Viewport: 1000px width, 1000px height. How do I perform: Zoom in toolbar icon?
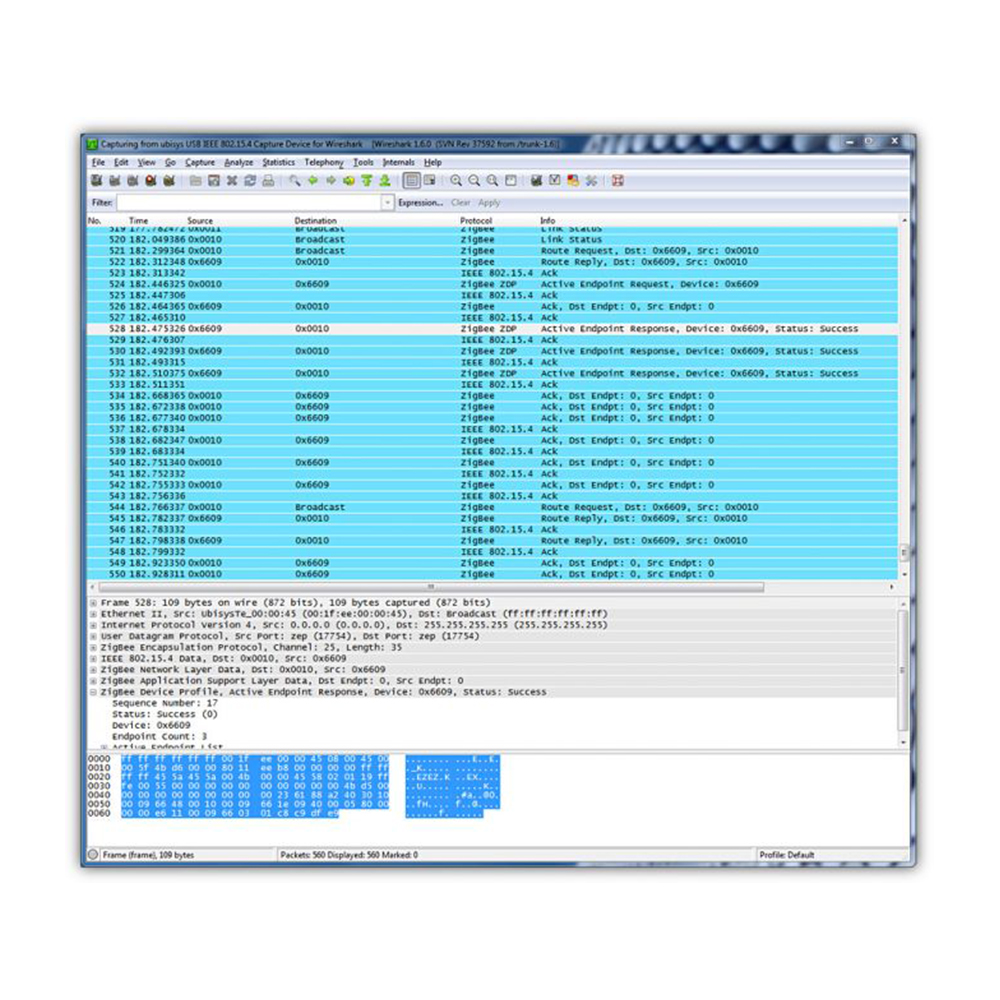[456, 181]
